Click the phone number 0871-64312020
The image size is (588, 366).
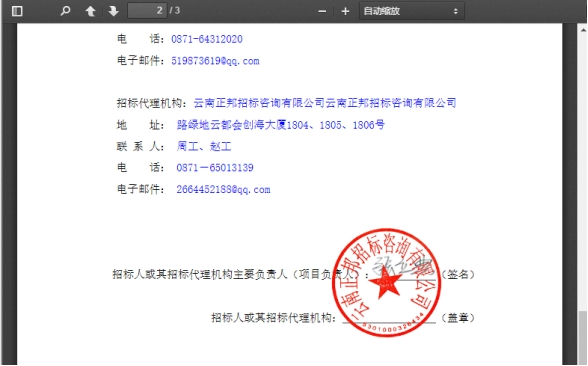(207, 39)
